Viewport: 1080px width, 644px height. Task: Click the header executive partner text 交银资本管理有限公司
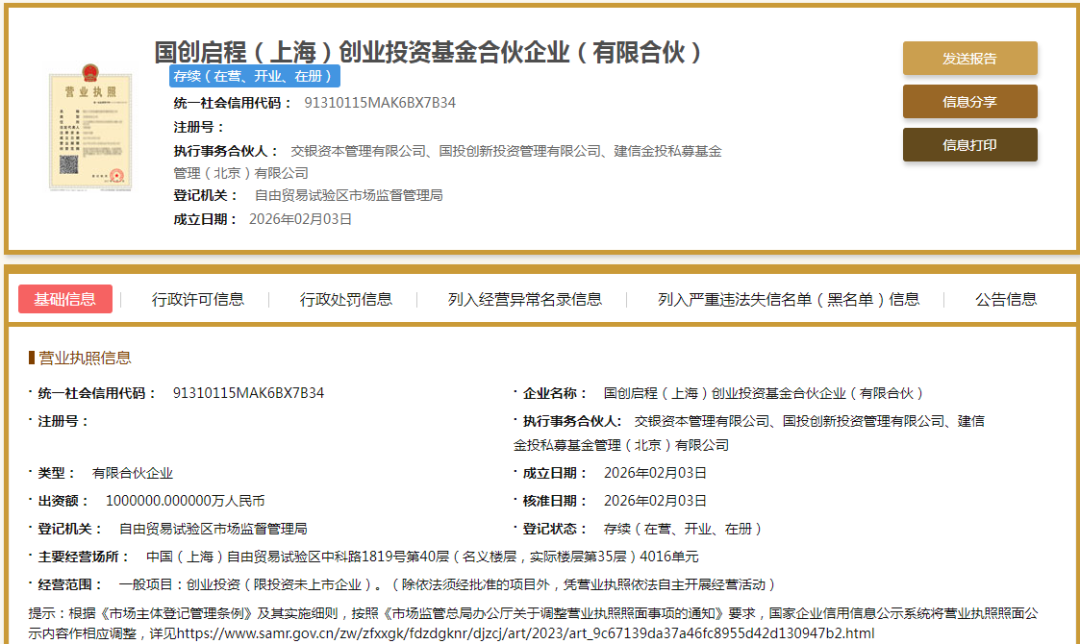[x=358, y=151]
